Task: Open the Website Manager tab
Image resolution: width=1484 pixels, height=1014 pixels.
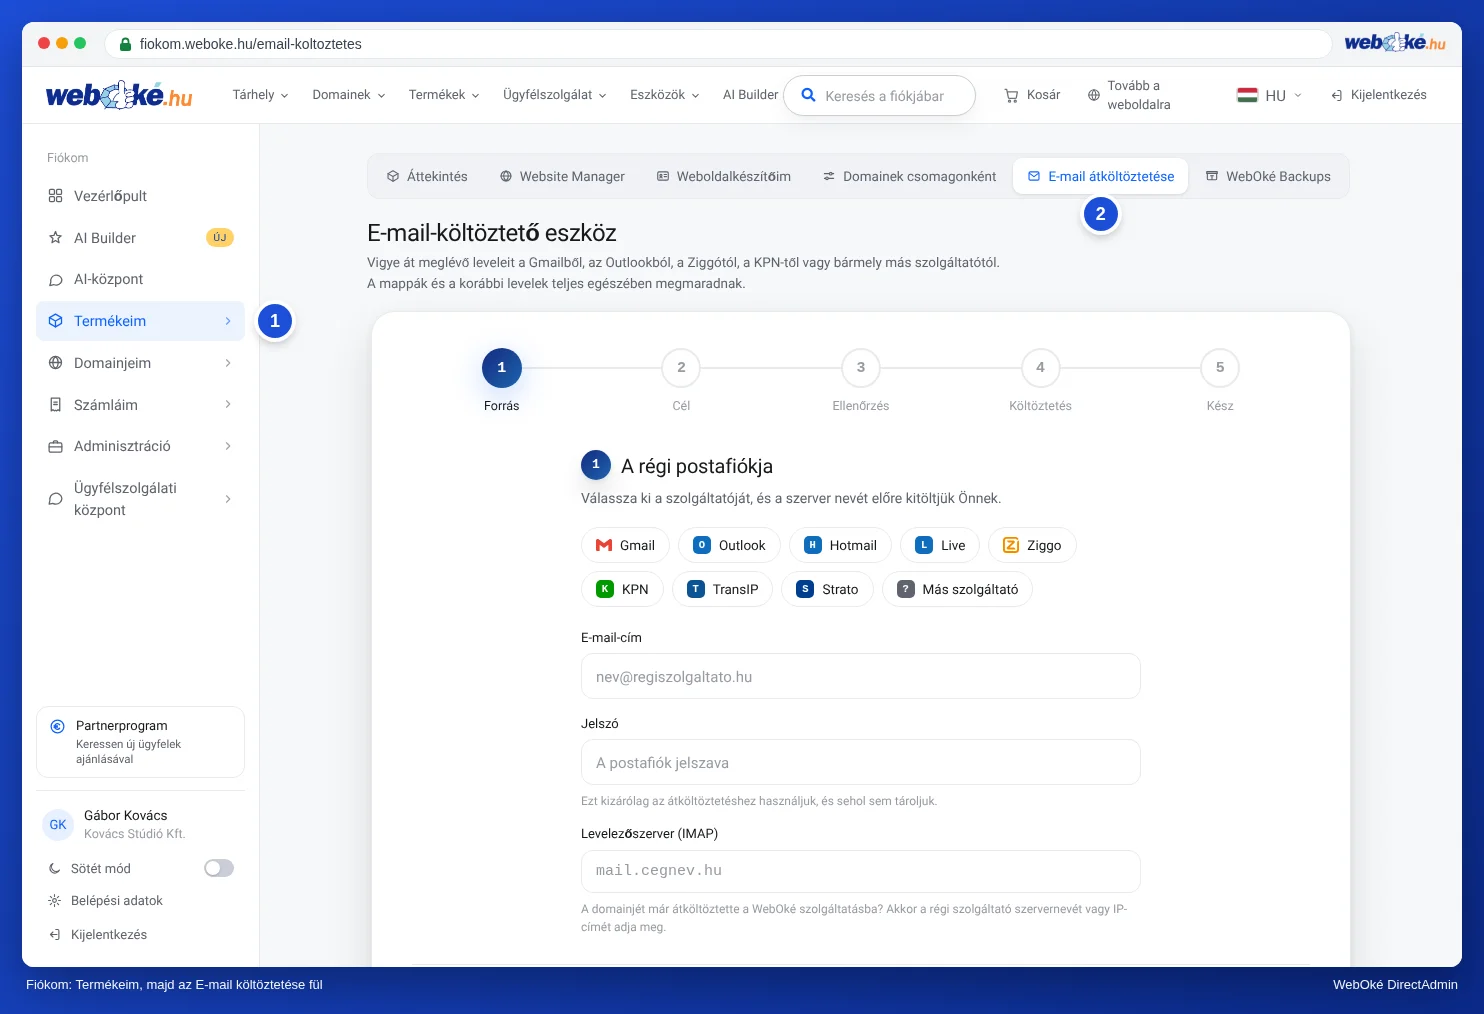Action: 562,176
